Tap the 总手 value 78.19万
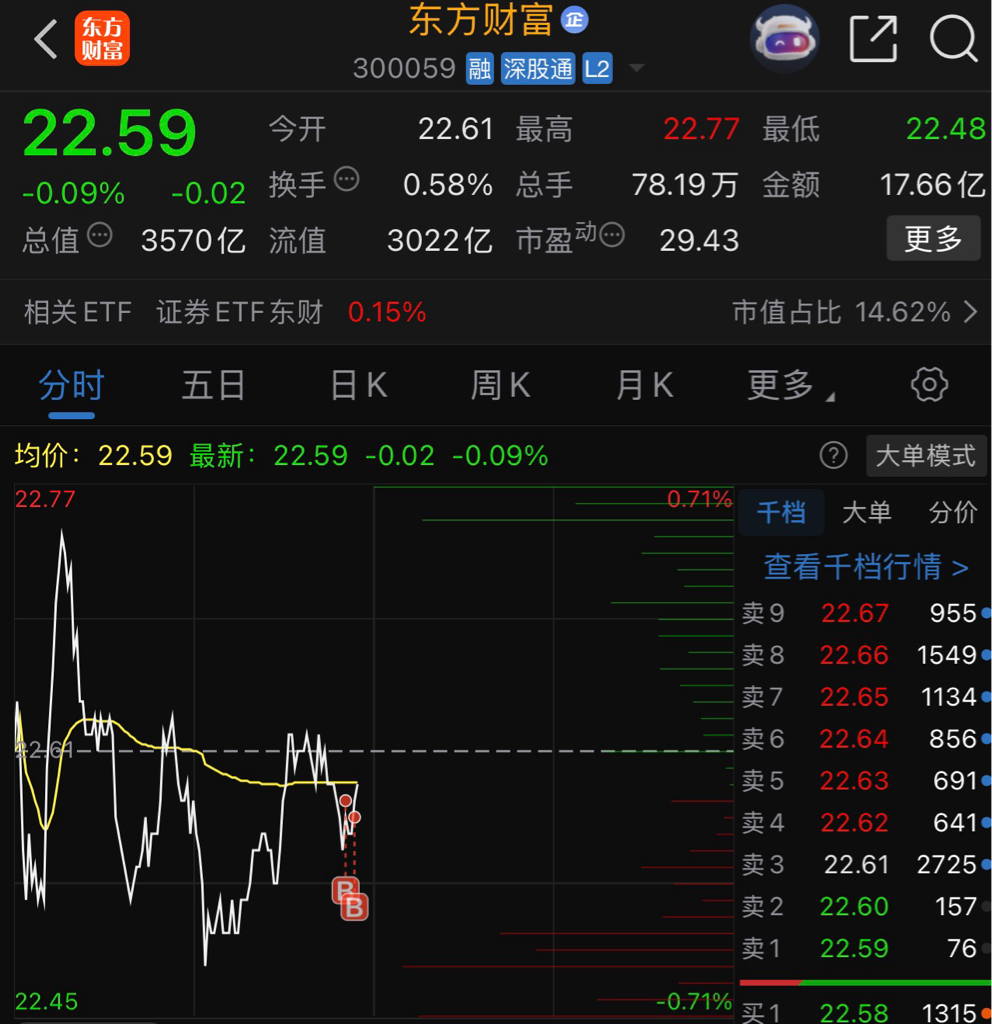Screen dimensions: 992x1024 click(x=685, y=185)
